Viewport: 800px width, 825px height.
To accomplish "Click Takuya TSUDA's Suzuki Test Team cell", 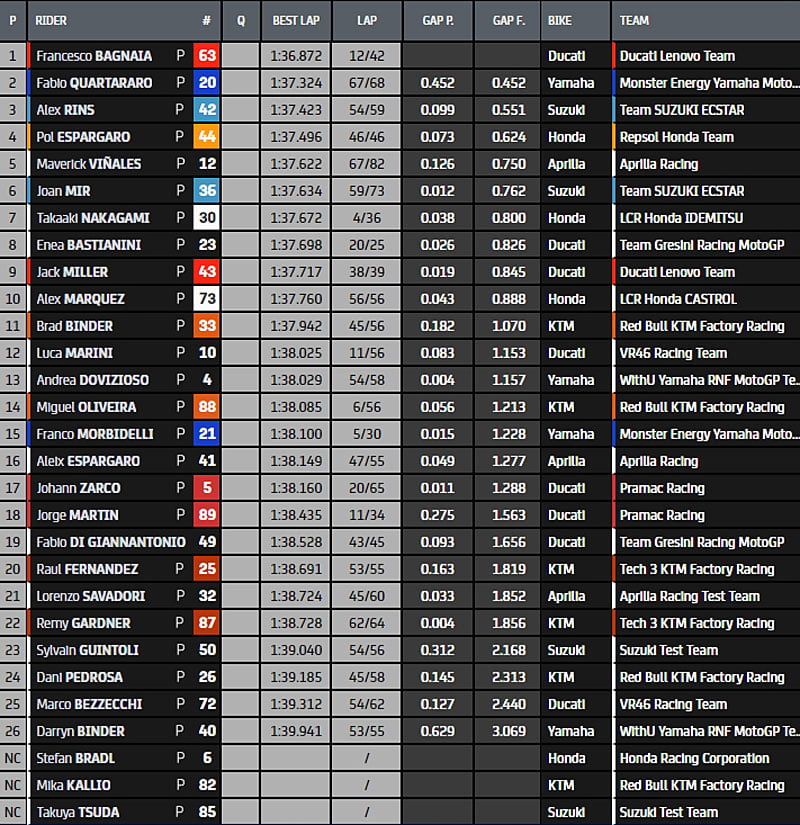I will click(668, 812).
